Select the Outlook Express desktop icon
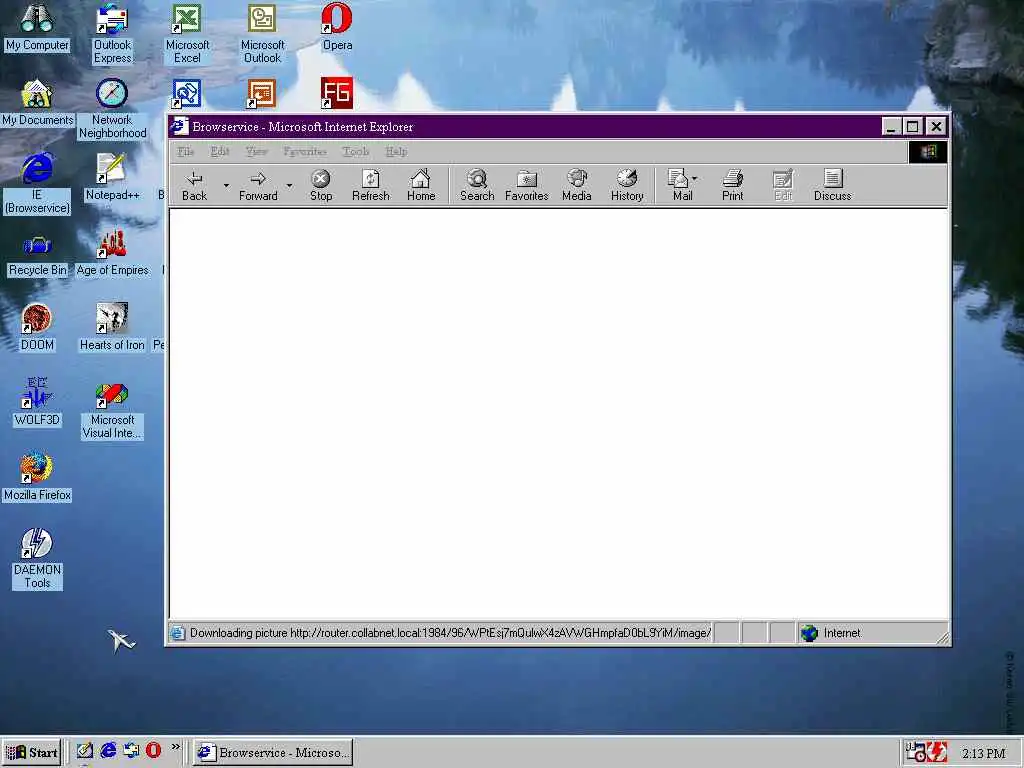Viewport: 1024px width, 768px height. pyautogui.click(x=112, y=34)
